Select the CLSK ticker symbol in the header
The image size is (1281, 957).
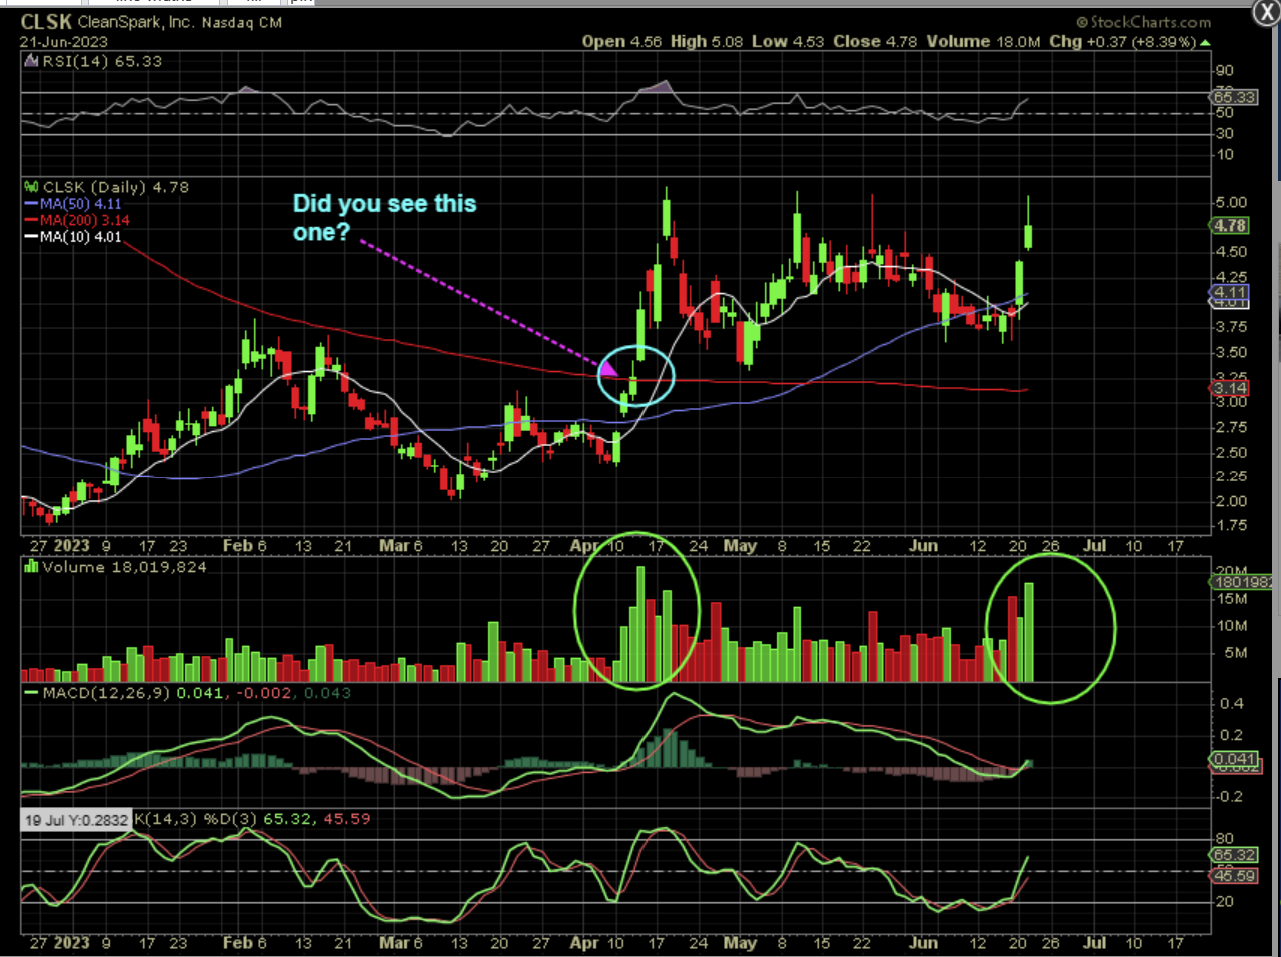46,22
